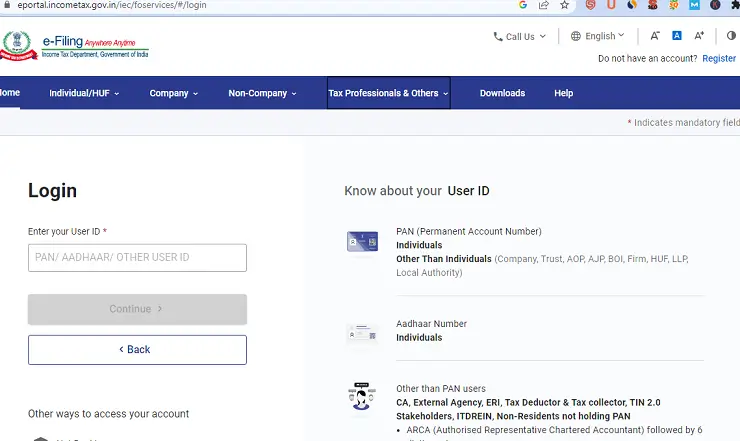Open the dark K profile extension icon

coord(715,5)
